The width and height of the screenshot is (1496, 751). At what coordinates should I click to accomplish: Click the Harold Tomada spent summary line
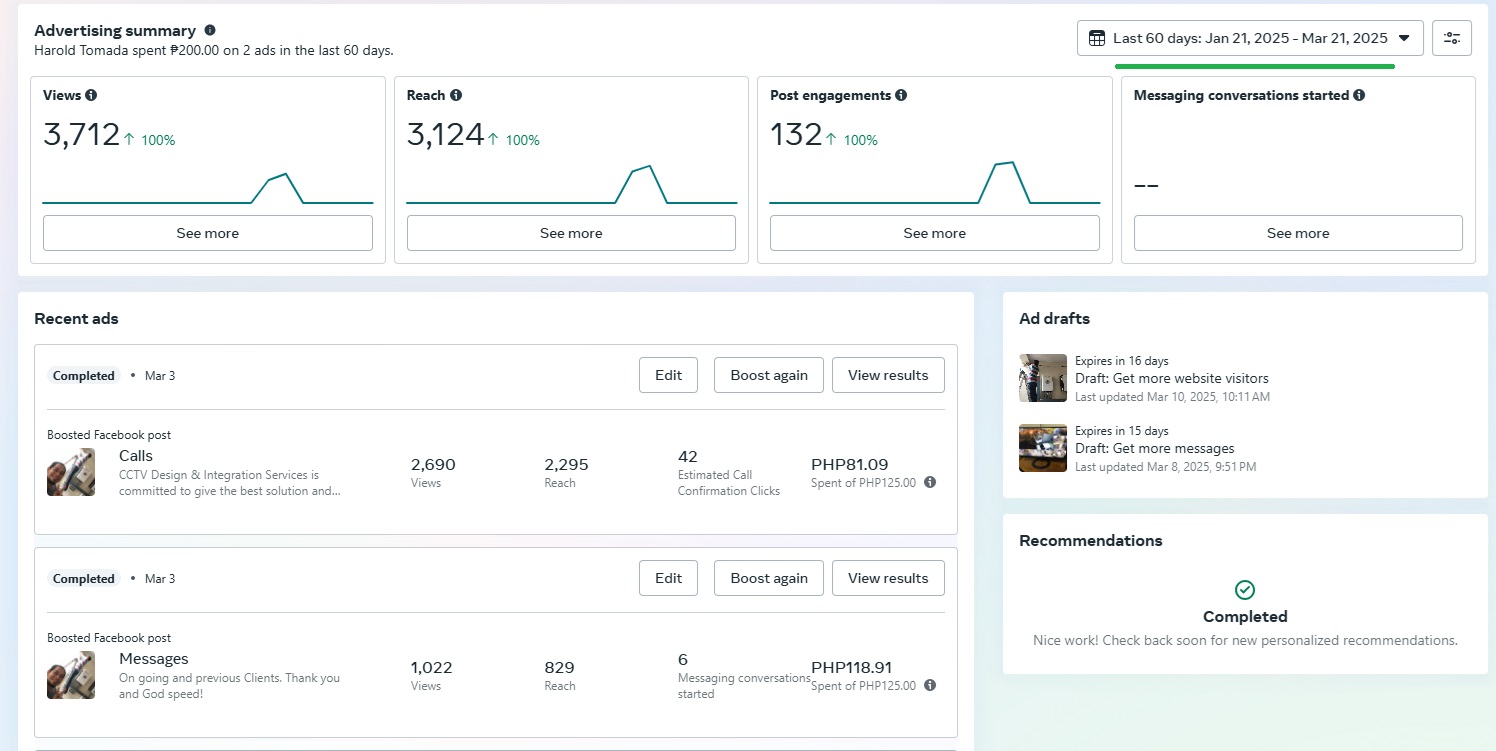tap(214, 50)
